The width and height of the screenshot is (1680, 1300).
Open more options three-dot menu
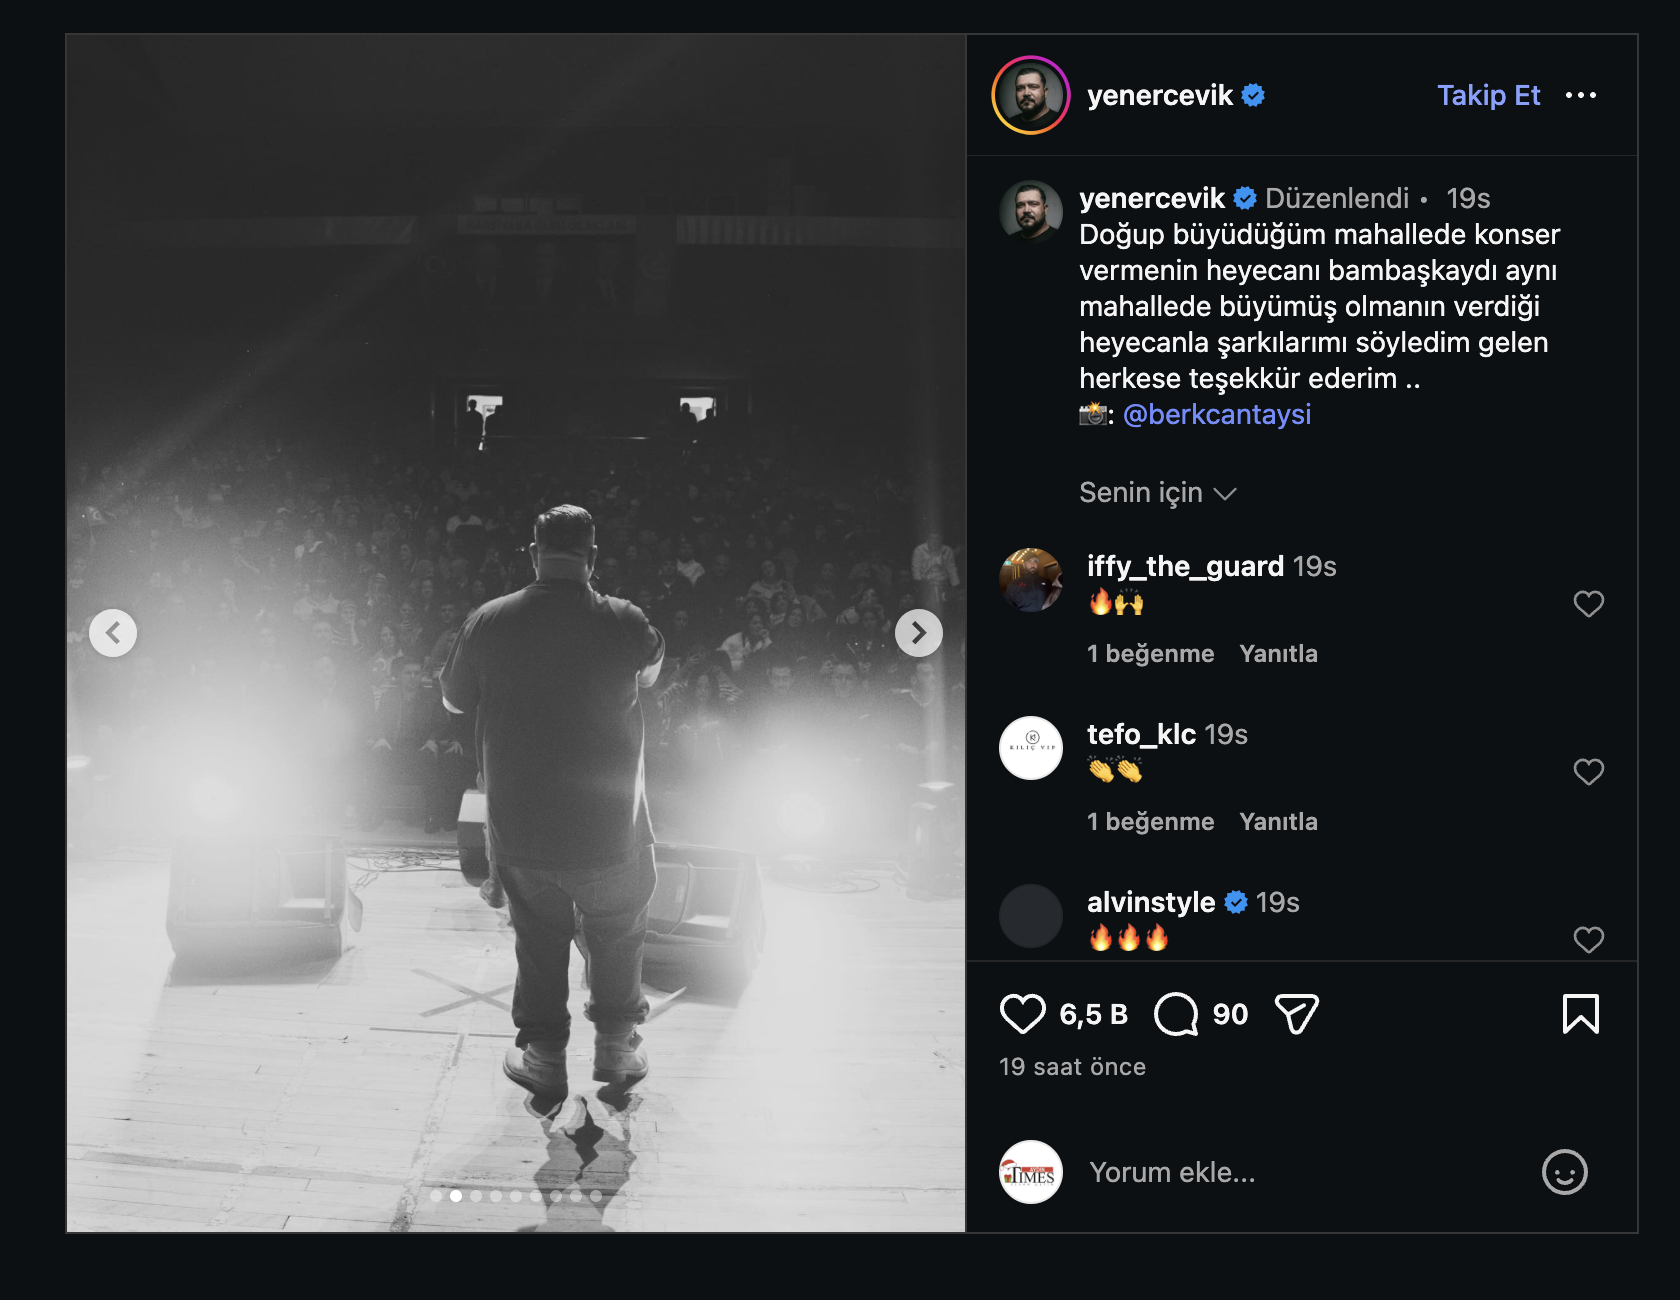pos(1581,95)
